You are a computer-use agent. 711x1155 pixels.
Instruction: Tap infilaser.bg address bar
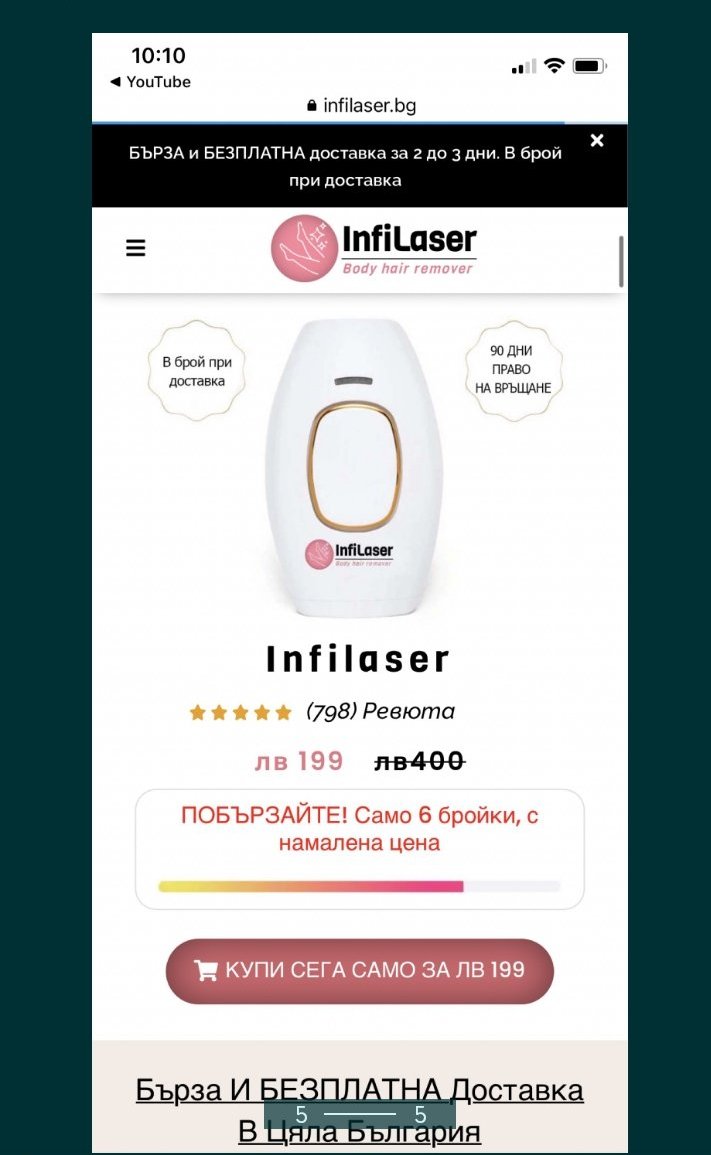pos(361,105)
